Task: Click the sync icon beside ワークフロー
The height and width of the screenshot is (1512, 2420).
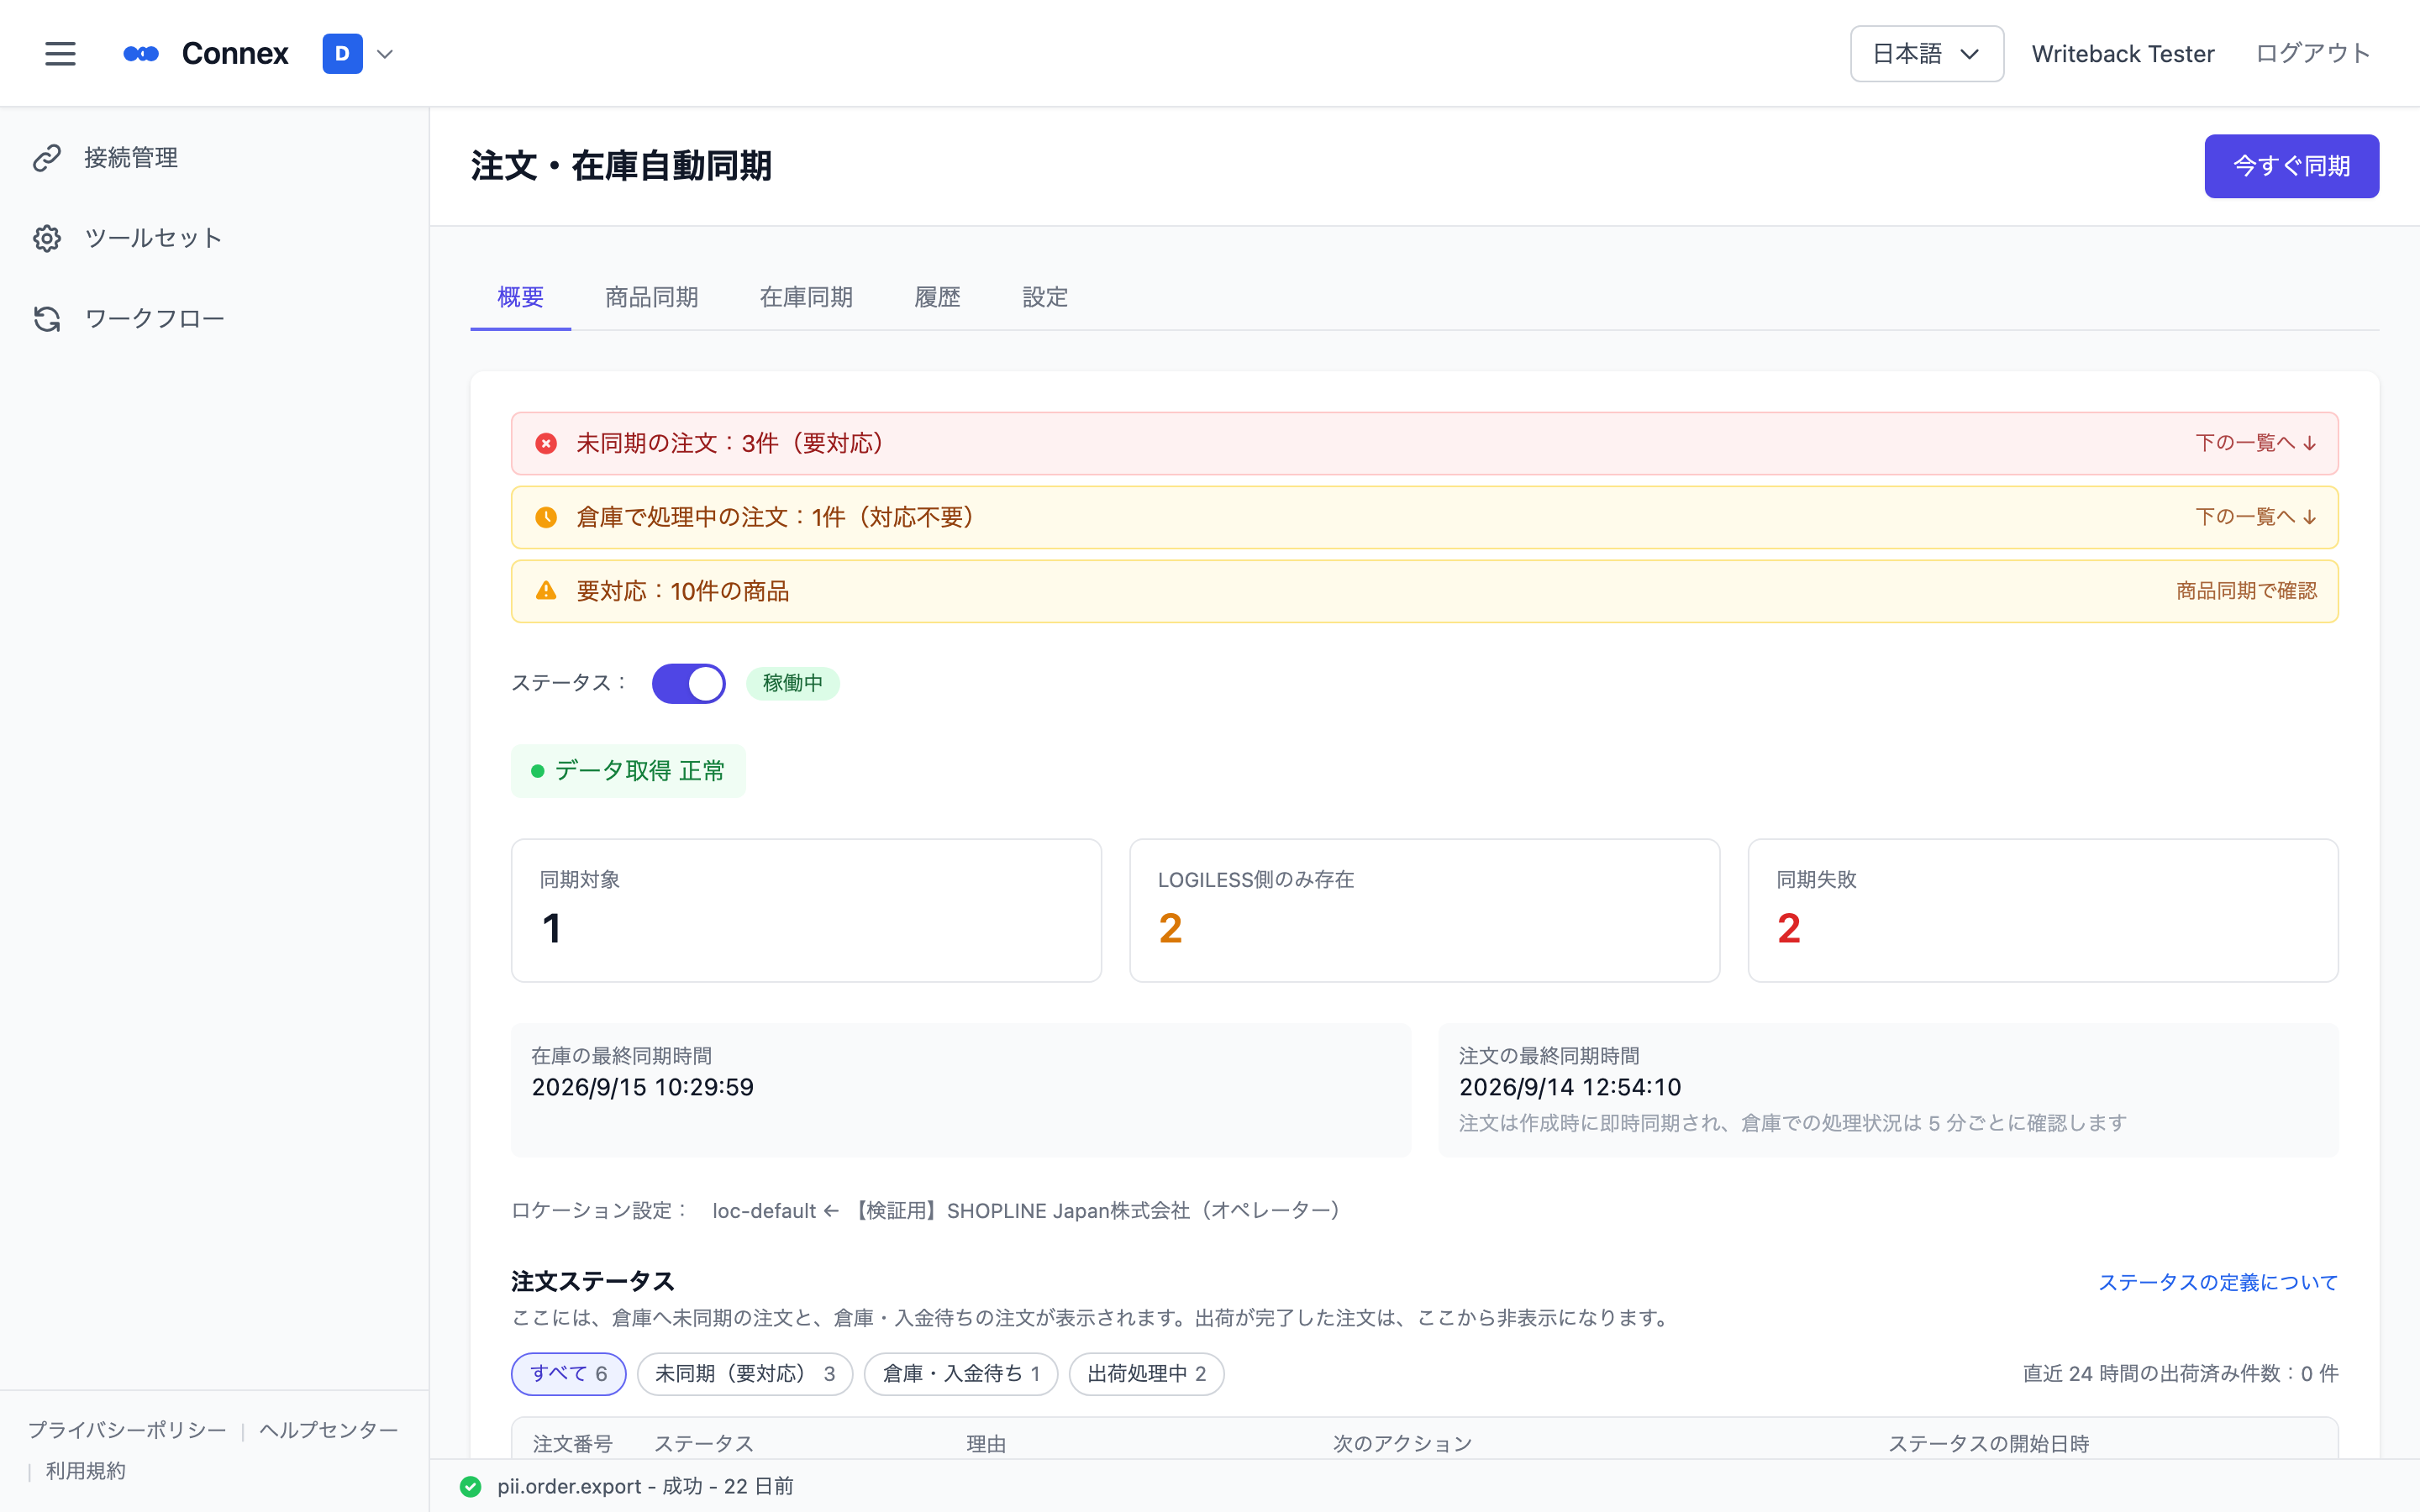Action: click(47, 319)
